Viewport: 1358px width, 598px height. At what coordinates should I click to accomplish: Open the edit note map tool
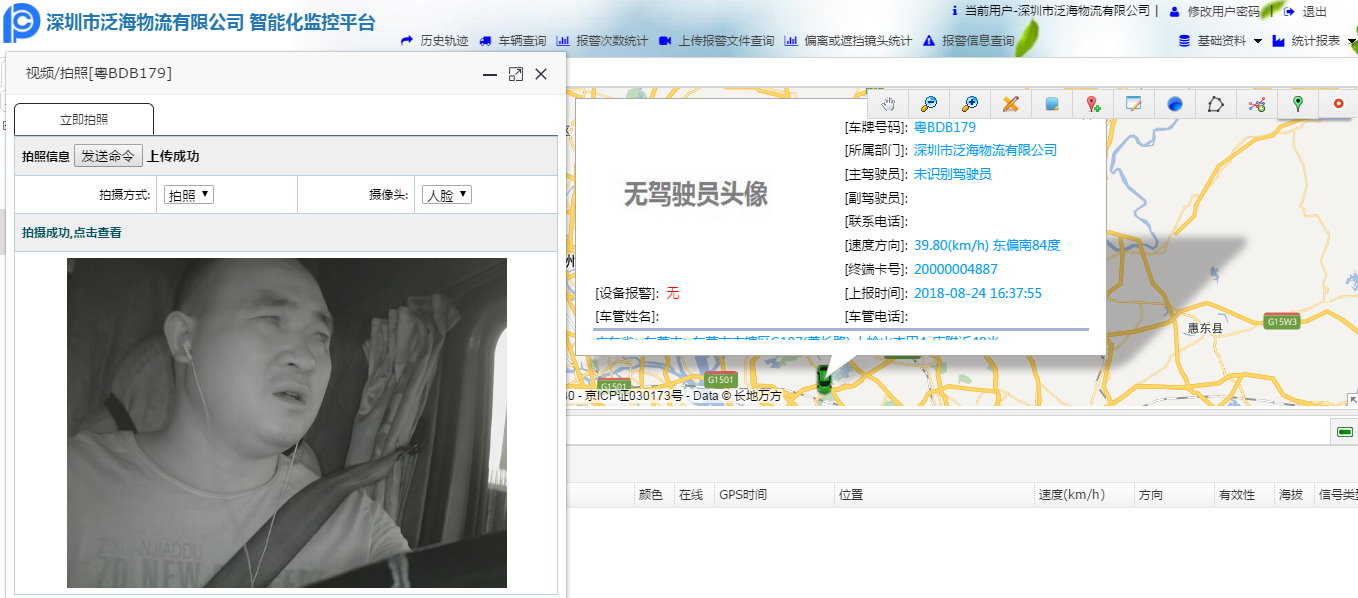(x=1134, y=104)
